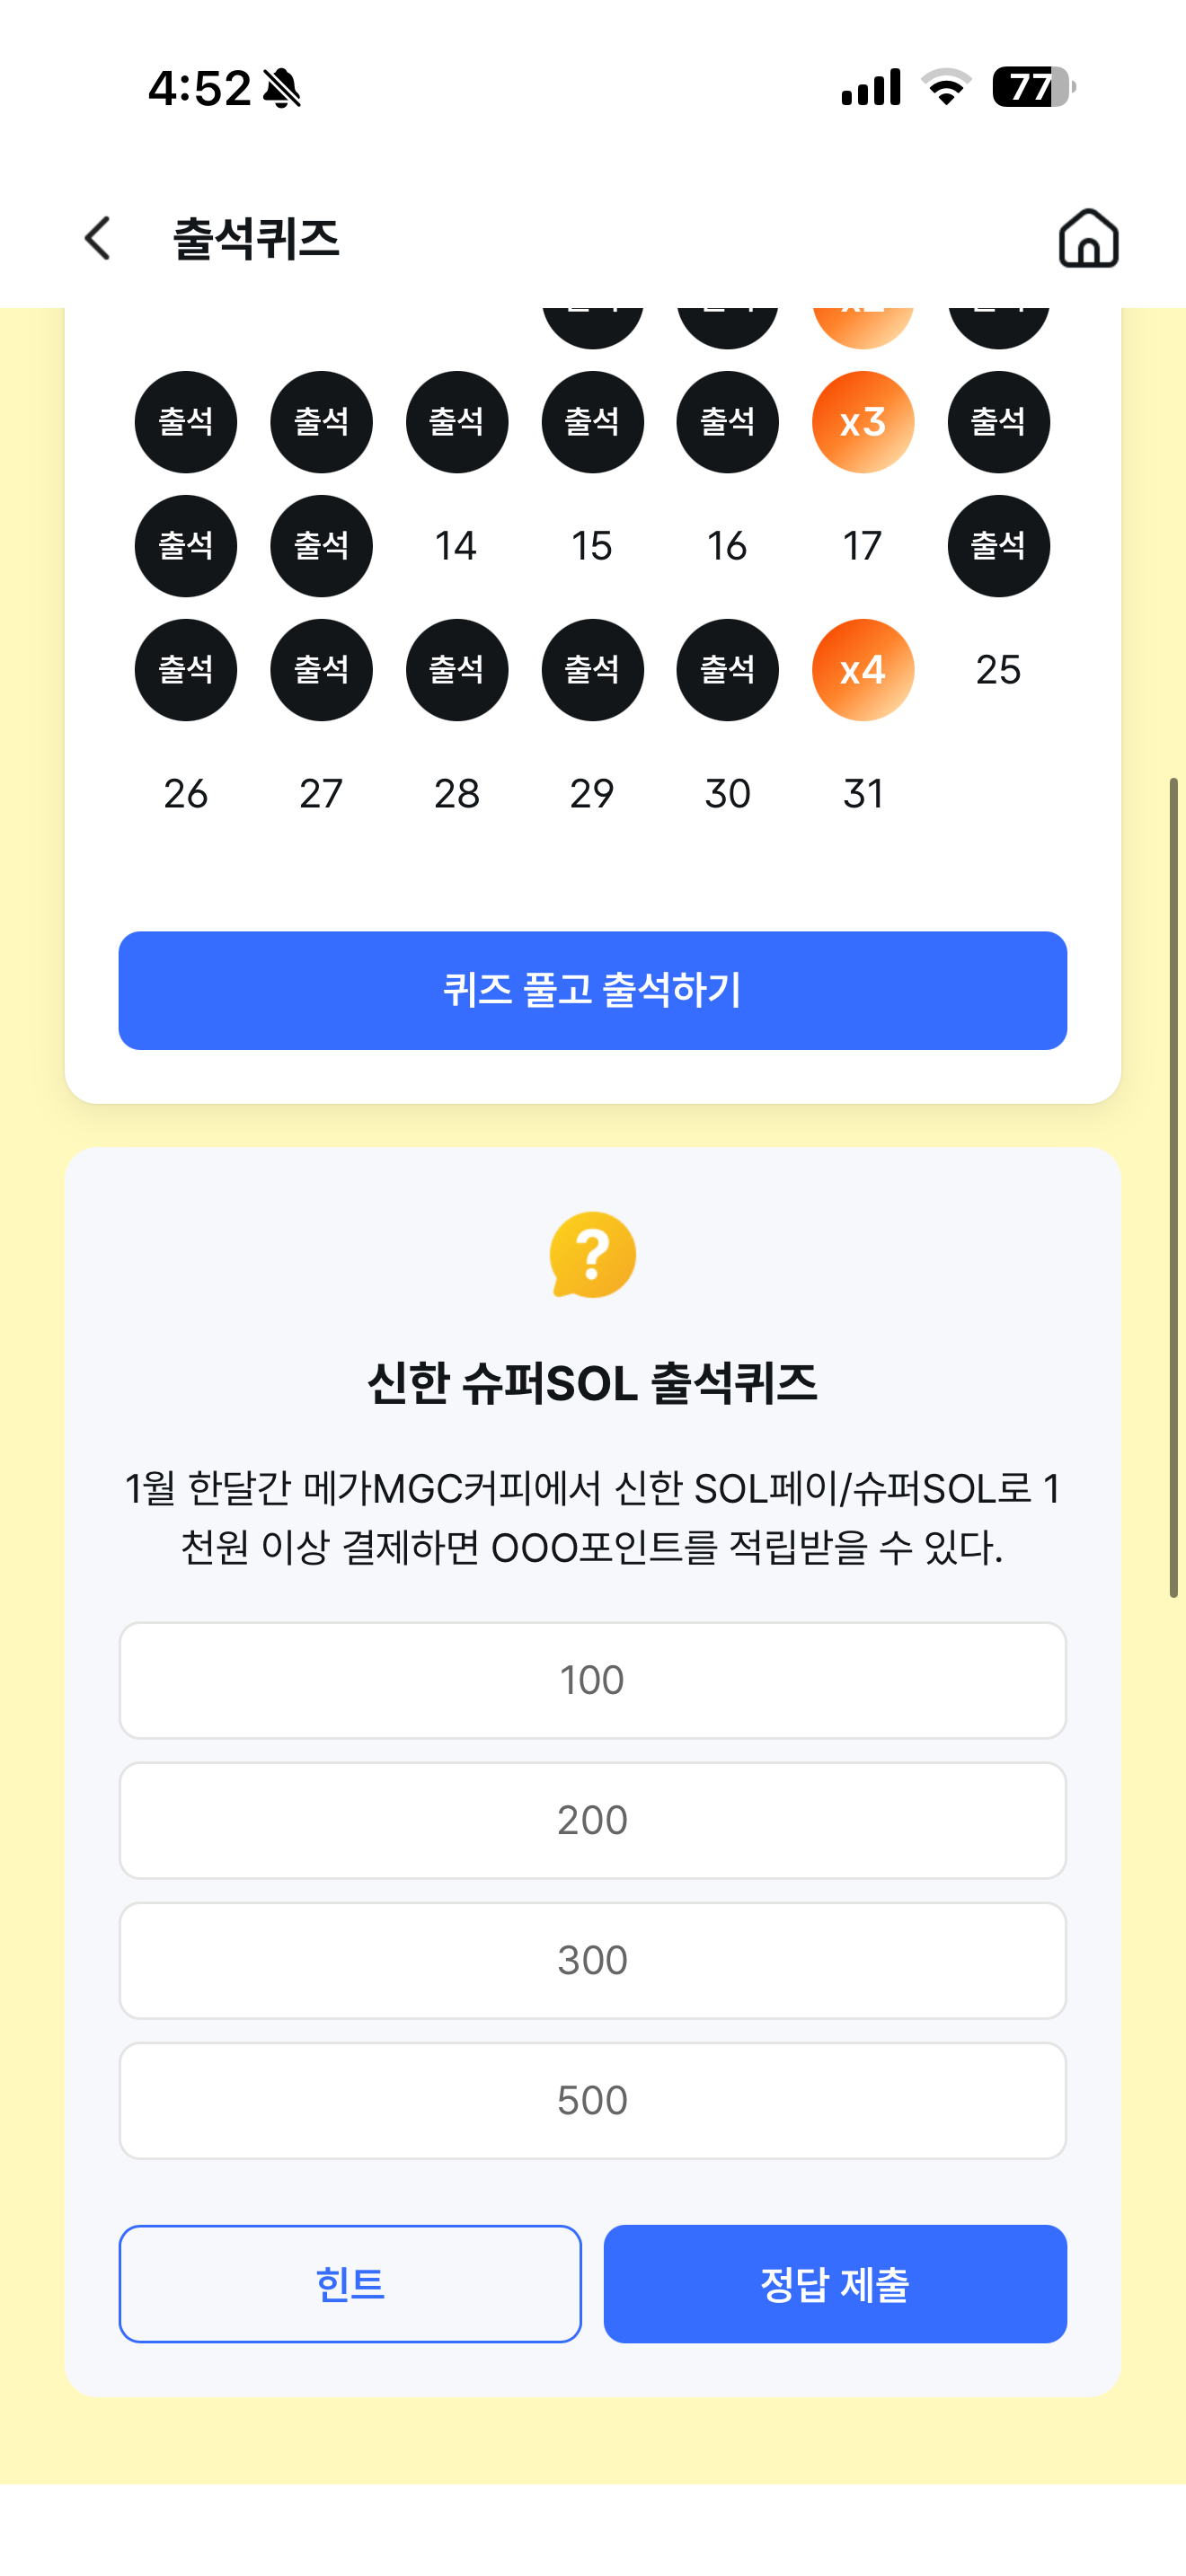This screenshot has height=2576, width=1186.
Task: Tap calendar day 17
Action: tap(862, 546)
